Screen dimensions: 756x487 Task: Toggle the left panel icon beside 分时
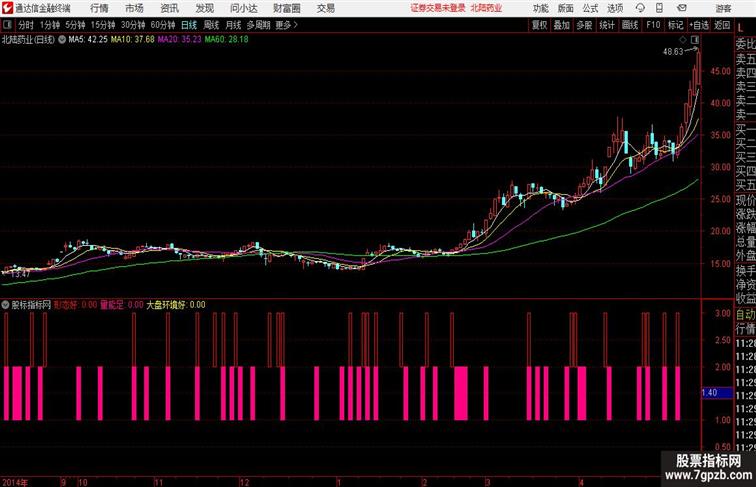pos(7,25)
